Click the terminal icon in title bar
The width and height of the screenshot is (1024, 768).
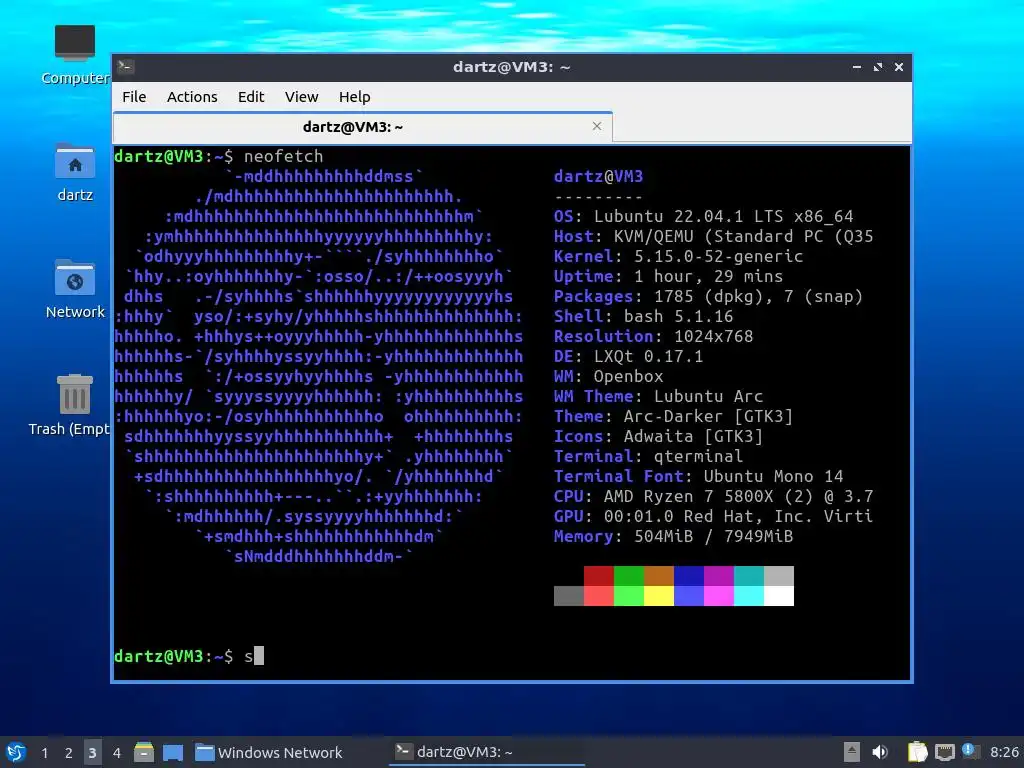click(x=126, y=67)
